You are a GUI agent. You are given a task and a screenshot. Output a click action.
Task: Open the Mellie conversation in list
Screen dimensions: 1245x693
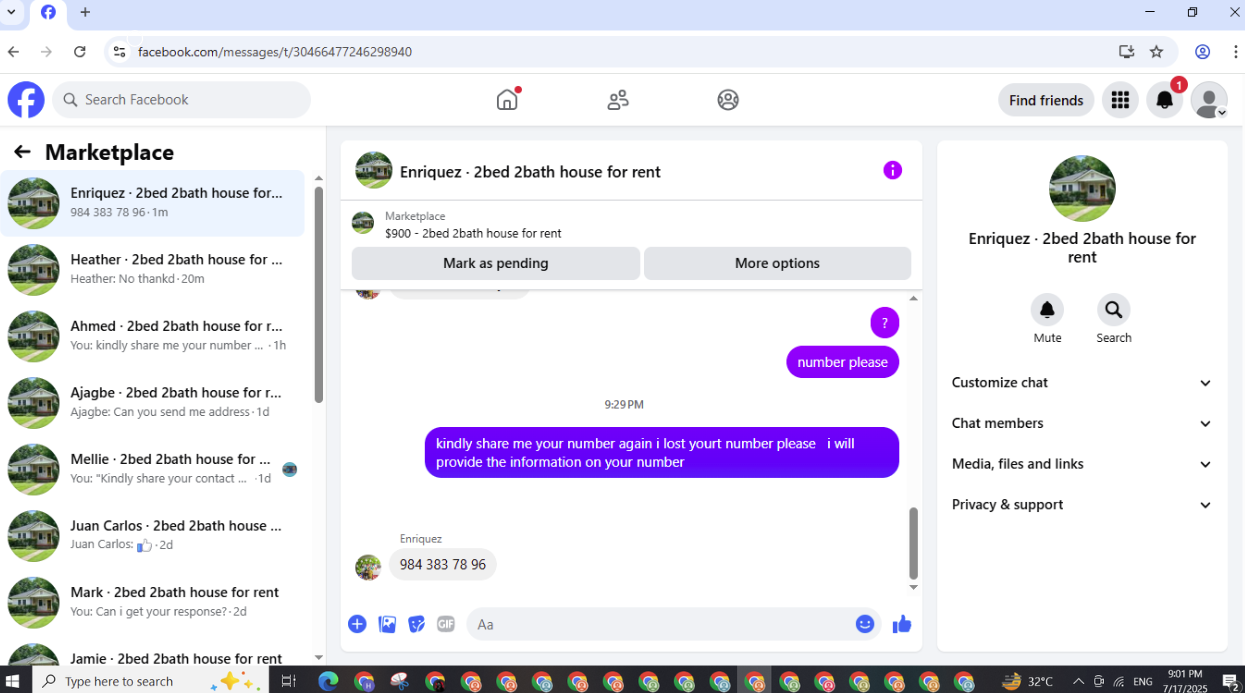[153, 469]
